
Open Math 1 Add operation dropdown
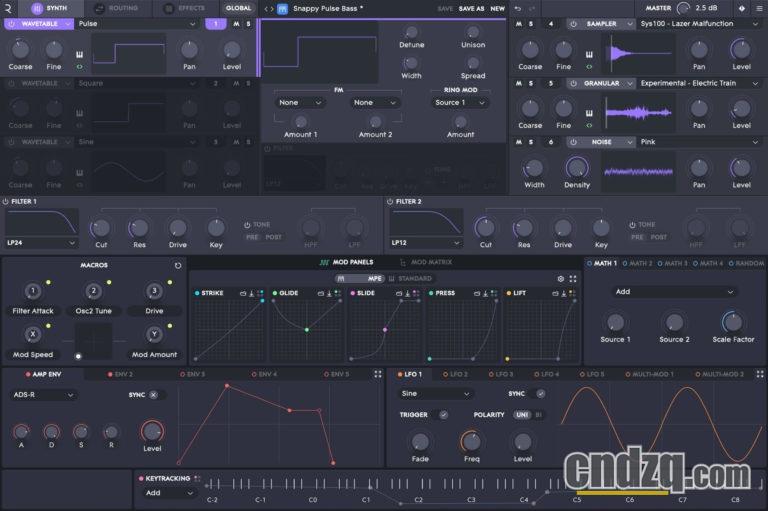pyautogui.click(x=674, y=292)
